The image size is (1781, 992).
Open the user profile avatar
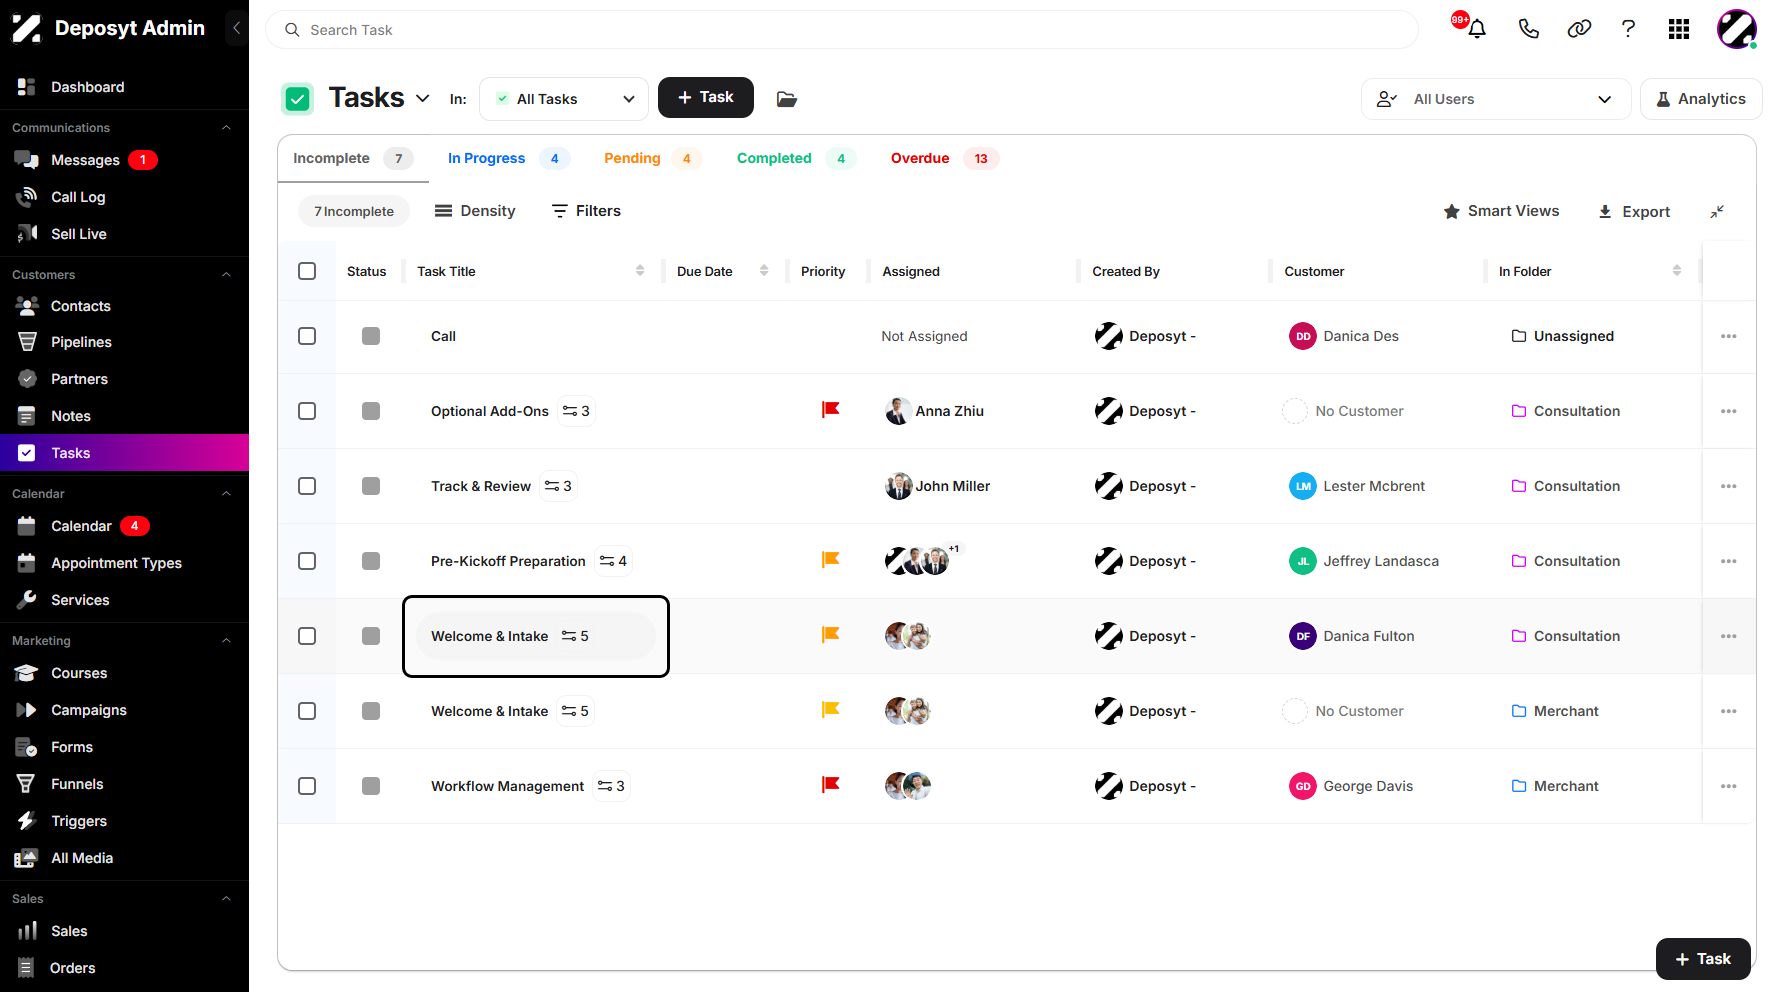pyautogui.click(x=1737, y=29)
